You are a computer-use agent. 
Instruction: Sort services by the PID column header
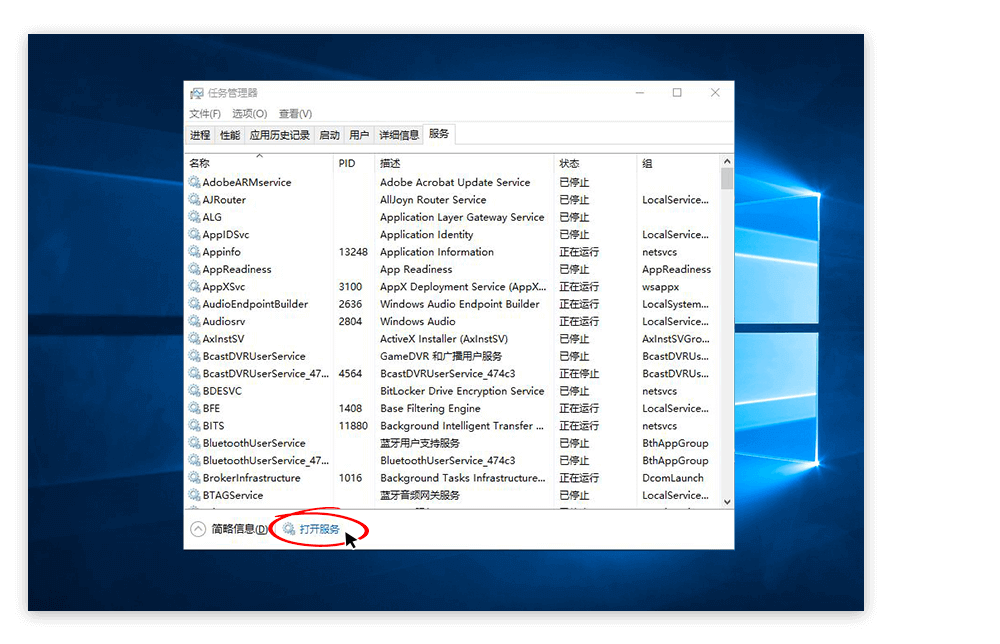352,162
